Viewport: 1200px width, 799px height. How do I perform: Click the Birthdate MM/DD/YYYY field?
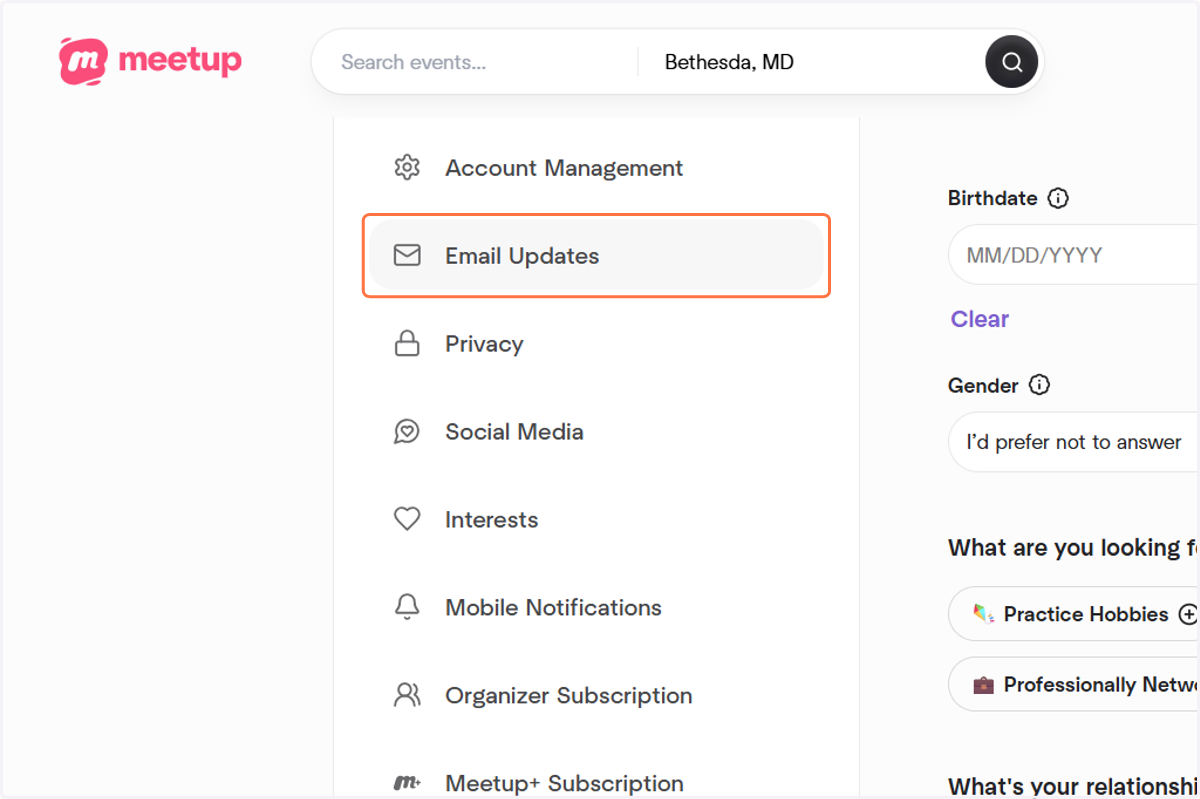[1074, 255]
